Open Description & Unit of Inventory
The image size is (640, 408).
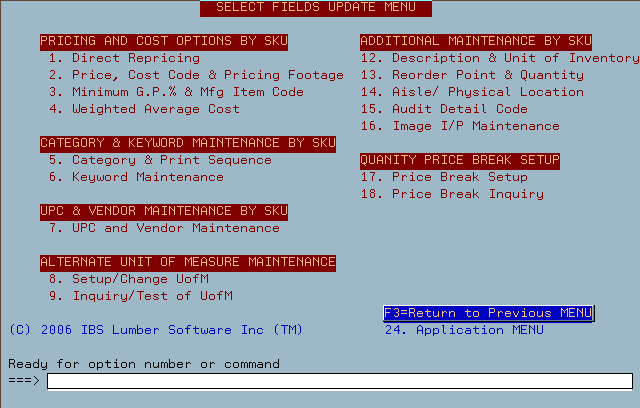500,58
